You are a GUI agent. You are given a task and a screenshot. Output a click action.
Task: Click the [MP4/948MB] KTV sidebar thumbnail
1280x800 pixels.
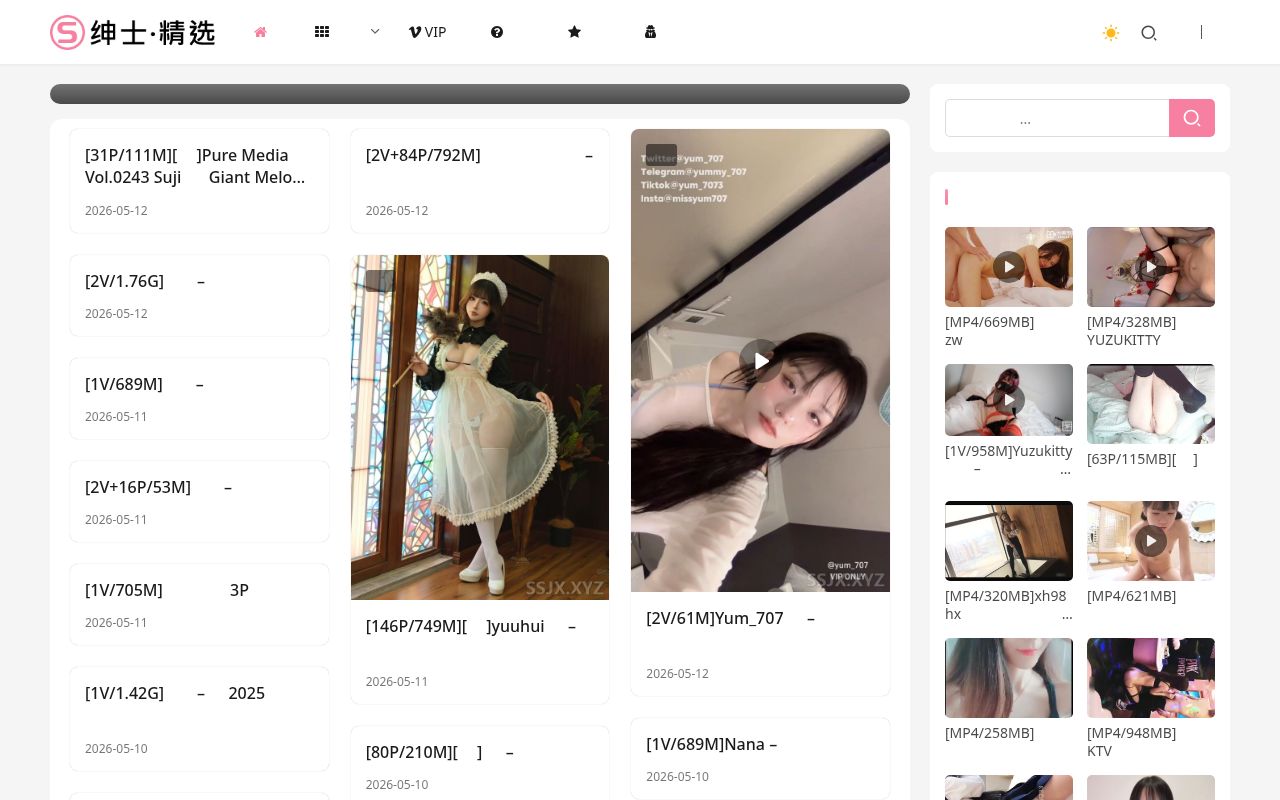pos(1151,678)
